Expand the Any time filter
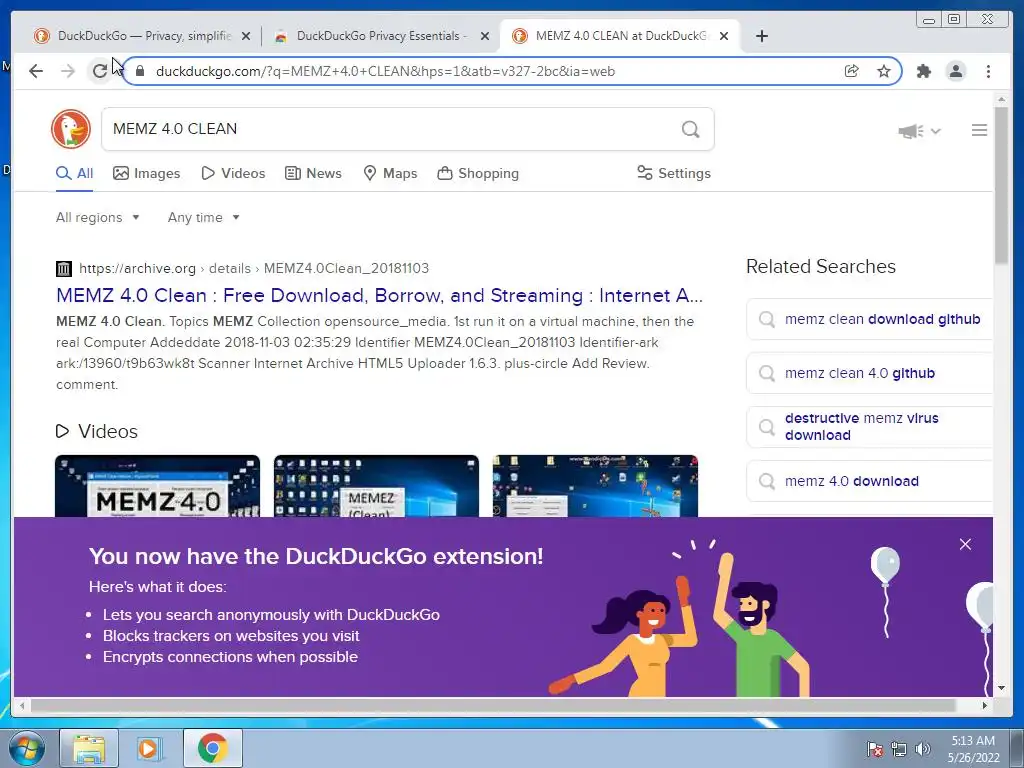The height and width of the screenshot is (768, 1024). tap(203, 217)
